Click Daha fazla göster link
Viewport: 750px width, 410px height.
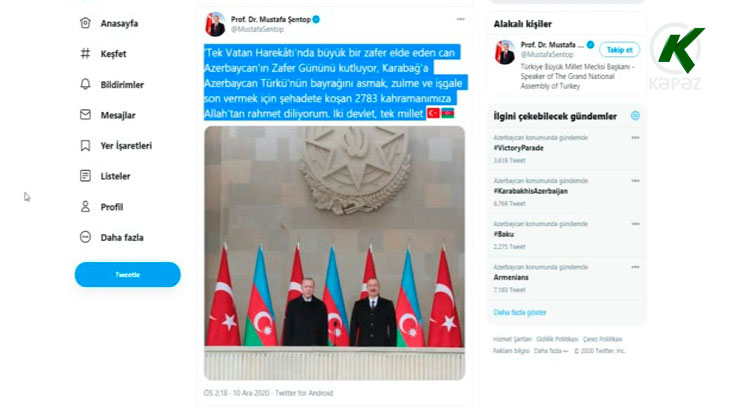tap(519, 312)
